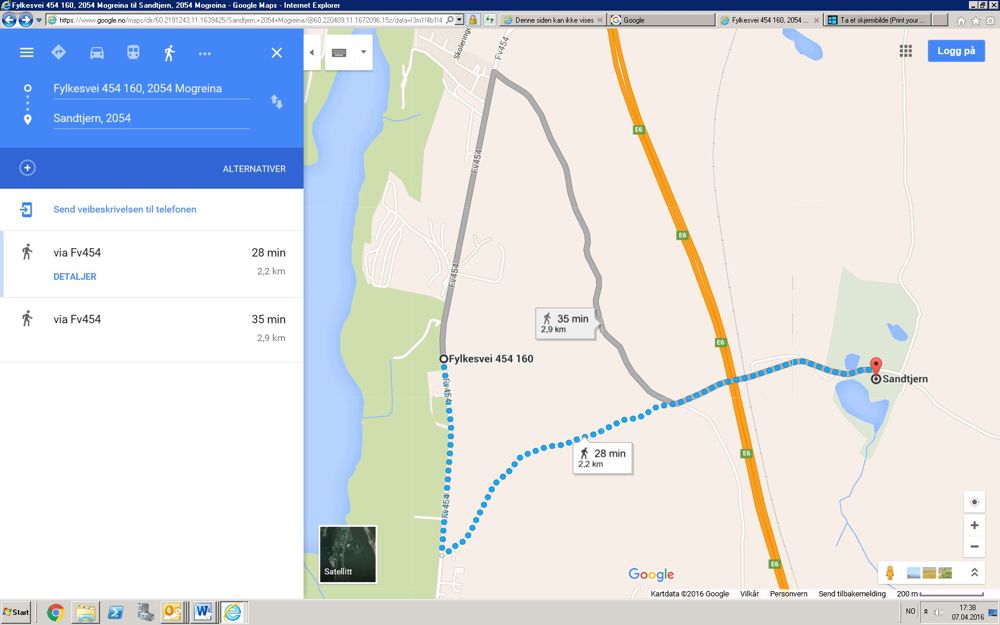Screen dimensions: 1000x625
Task: Edit the starting point Fylkesvei 454 160 field
Action: click(x=151, y=89)
